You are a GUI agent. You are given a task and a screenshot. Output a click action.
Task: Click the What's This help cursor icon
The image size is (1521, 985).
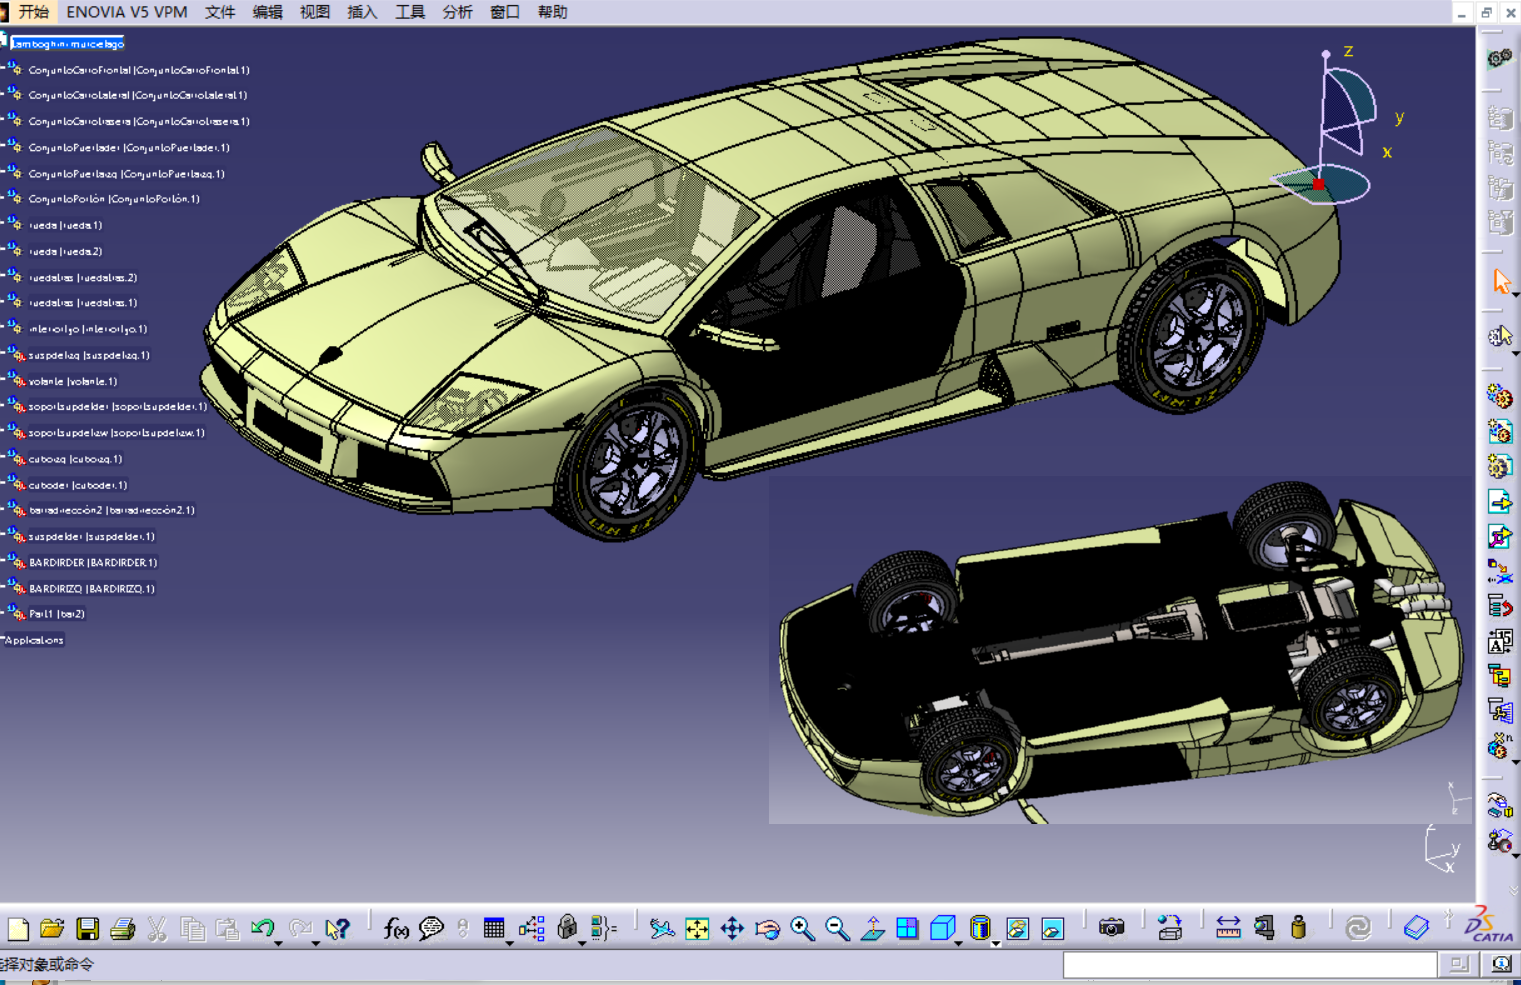pos(337,929)
